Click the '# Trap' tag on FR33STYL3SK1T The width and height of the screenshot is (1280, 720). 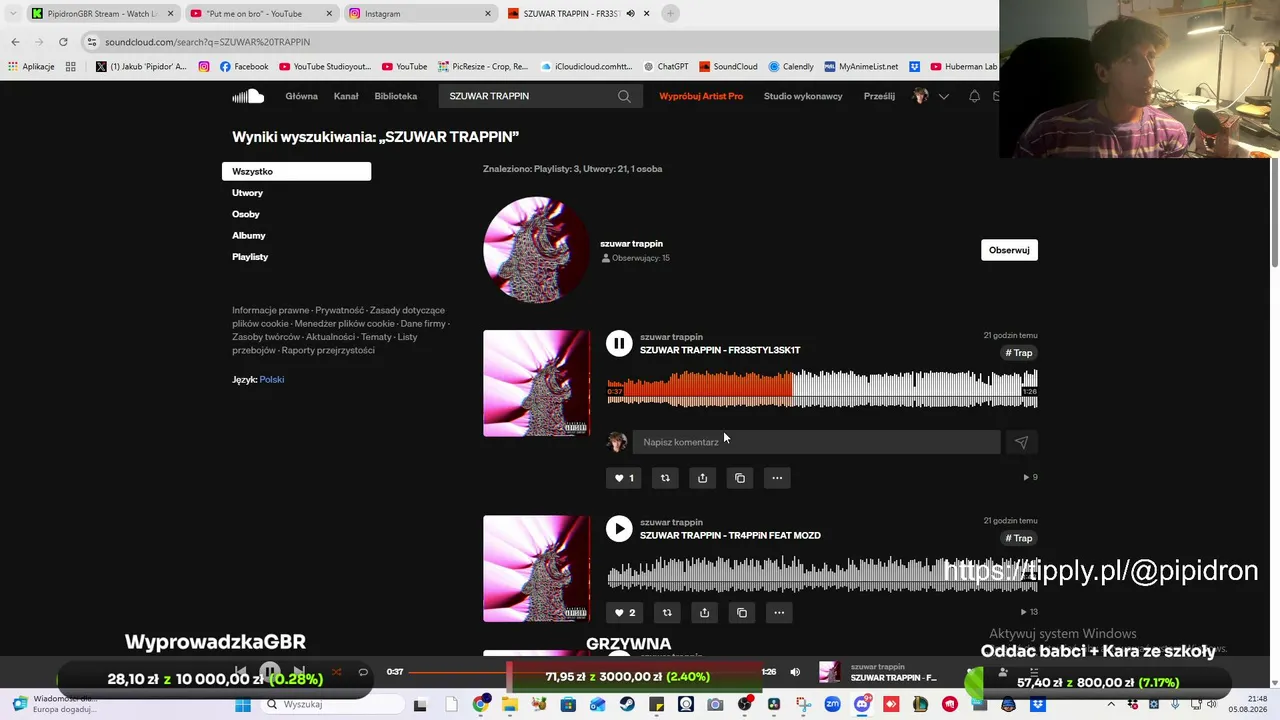[1019, 353]
